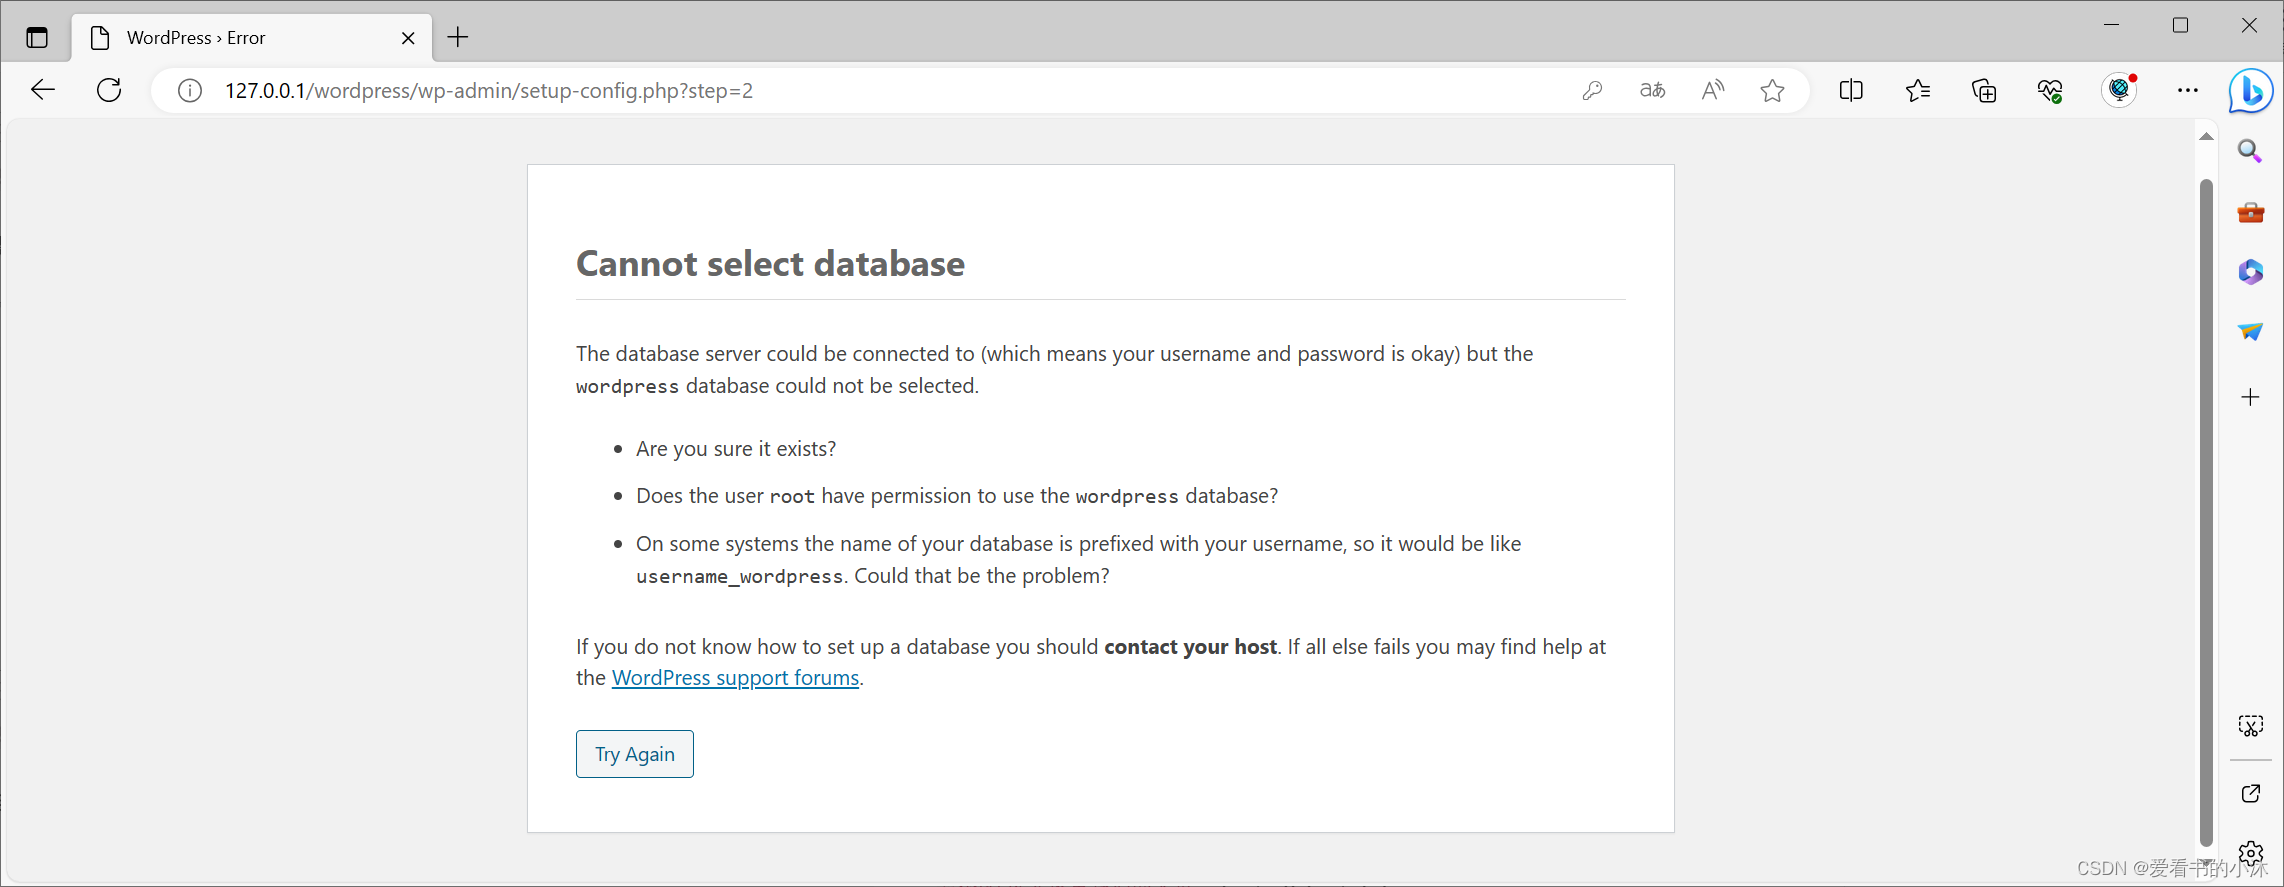Image resolution: width=2284 pixels, height=887 pixels.
Task: Open the user profile avatar
Action: coord(2119,90)
